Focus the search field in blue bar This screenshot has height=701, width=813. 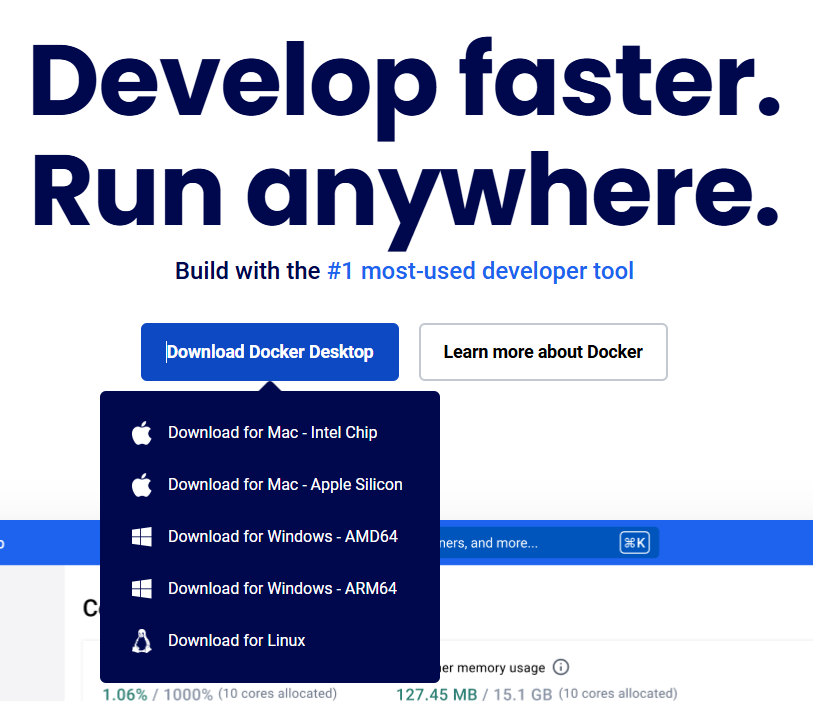click(549, 543)
